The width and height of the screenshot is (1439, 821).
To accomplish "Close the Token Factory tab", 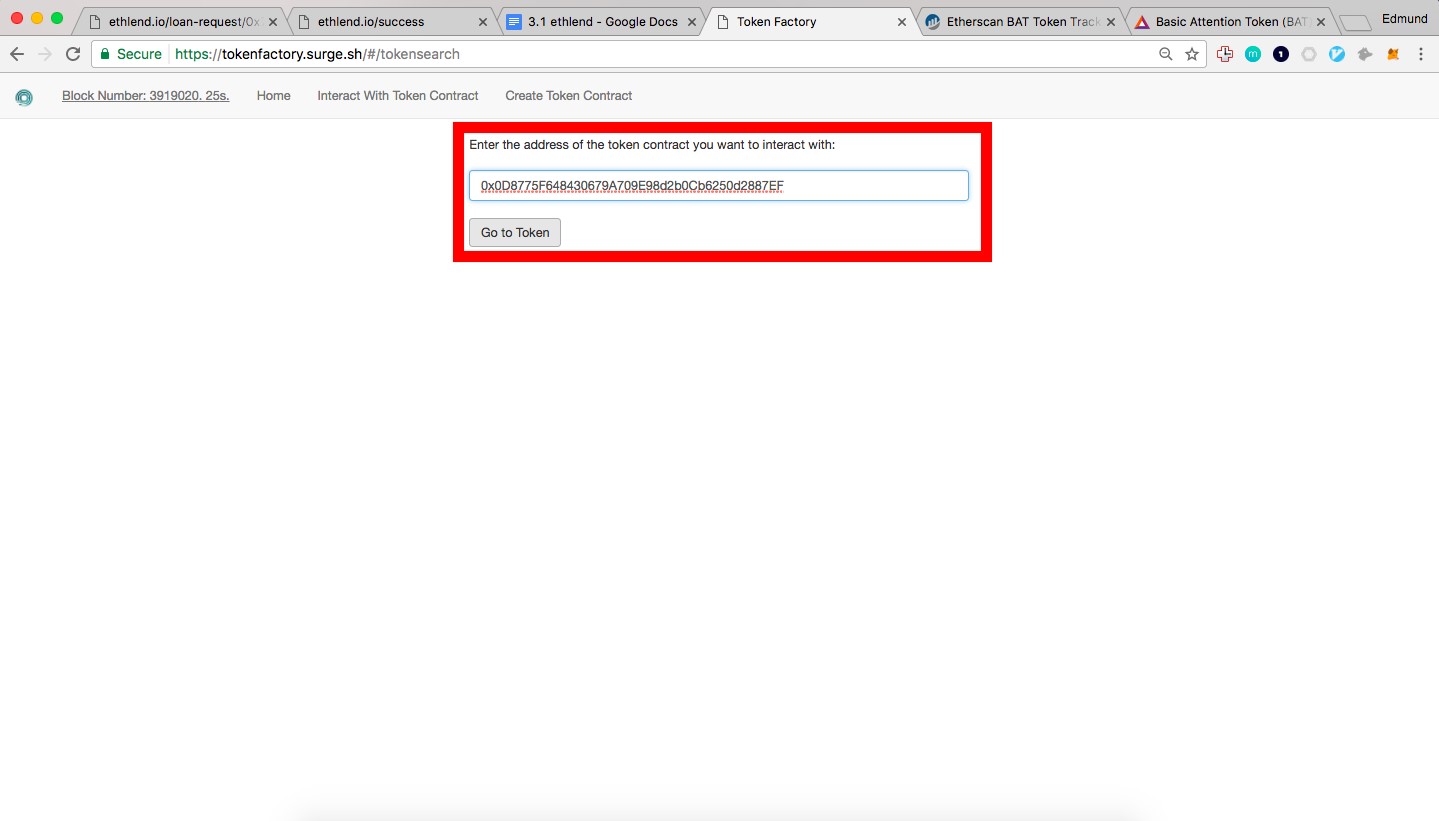I will (x=901, y=21).
